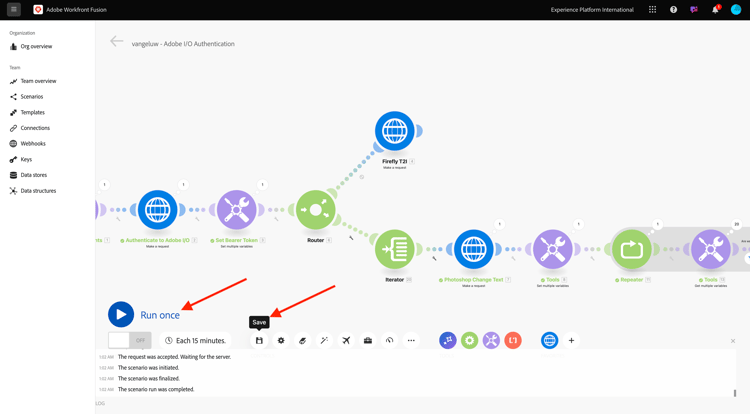750x414 pixels.
Task: Click operations bubble above Authenticate to Adobe I/O
Action: click(x=183, y=185)
